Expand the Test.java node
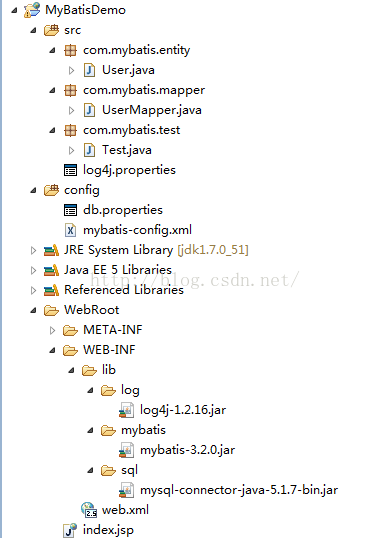370x538 pixels. [71, 150]
